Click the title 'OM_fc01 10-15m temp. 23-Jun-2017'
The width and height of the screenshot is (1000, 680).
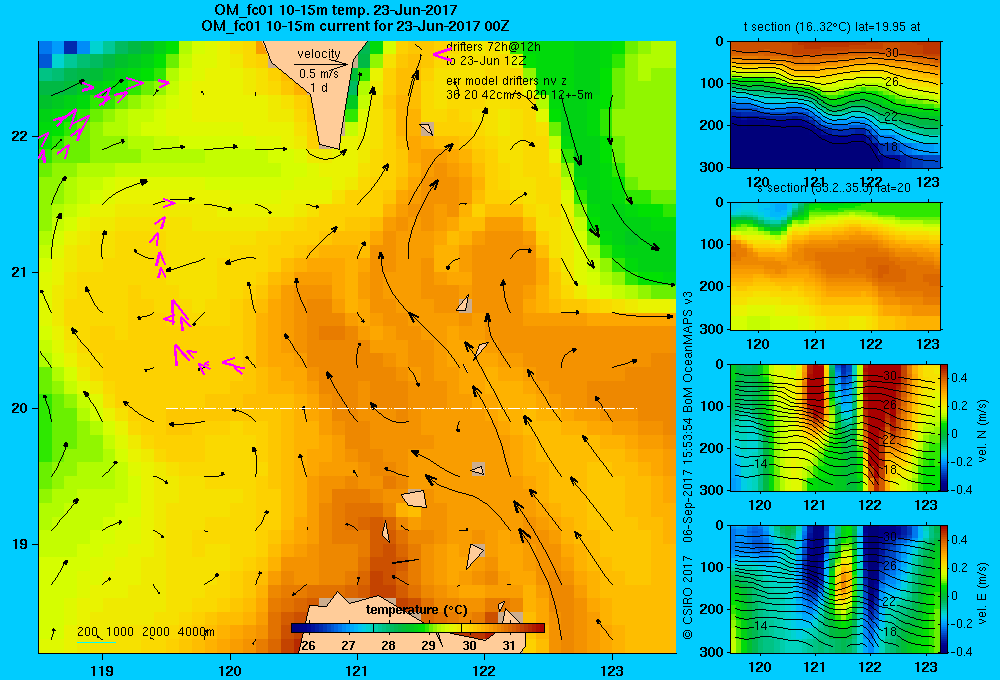click(335, 10)
